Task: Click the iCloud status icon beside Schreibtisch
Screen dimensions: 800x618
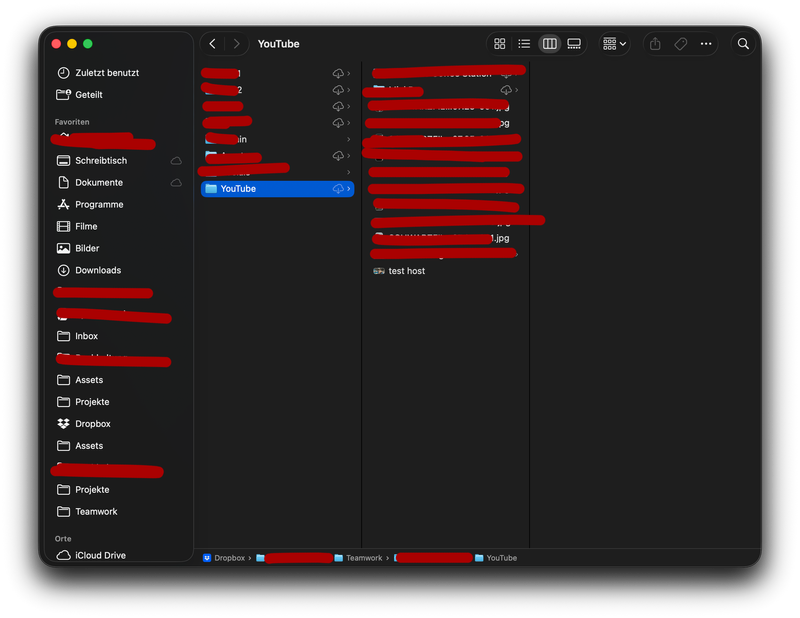Action: pyautogui.click(x=176, y=161)
